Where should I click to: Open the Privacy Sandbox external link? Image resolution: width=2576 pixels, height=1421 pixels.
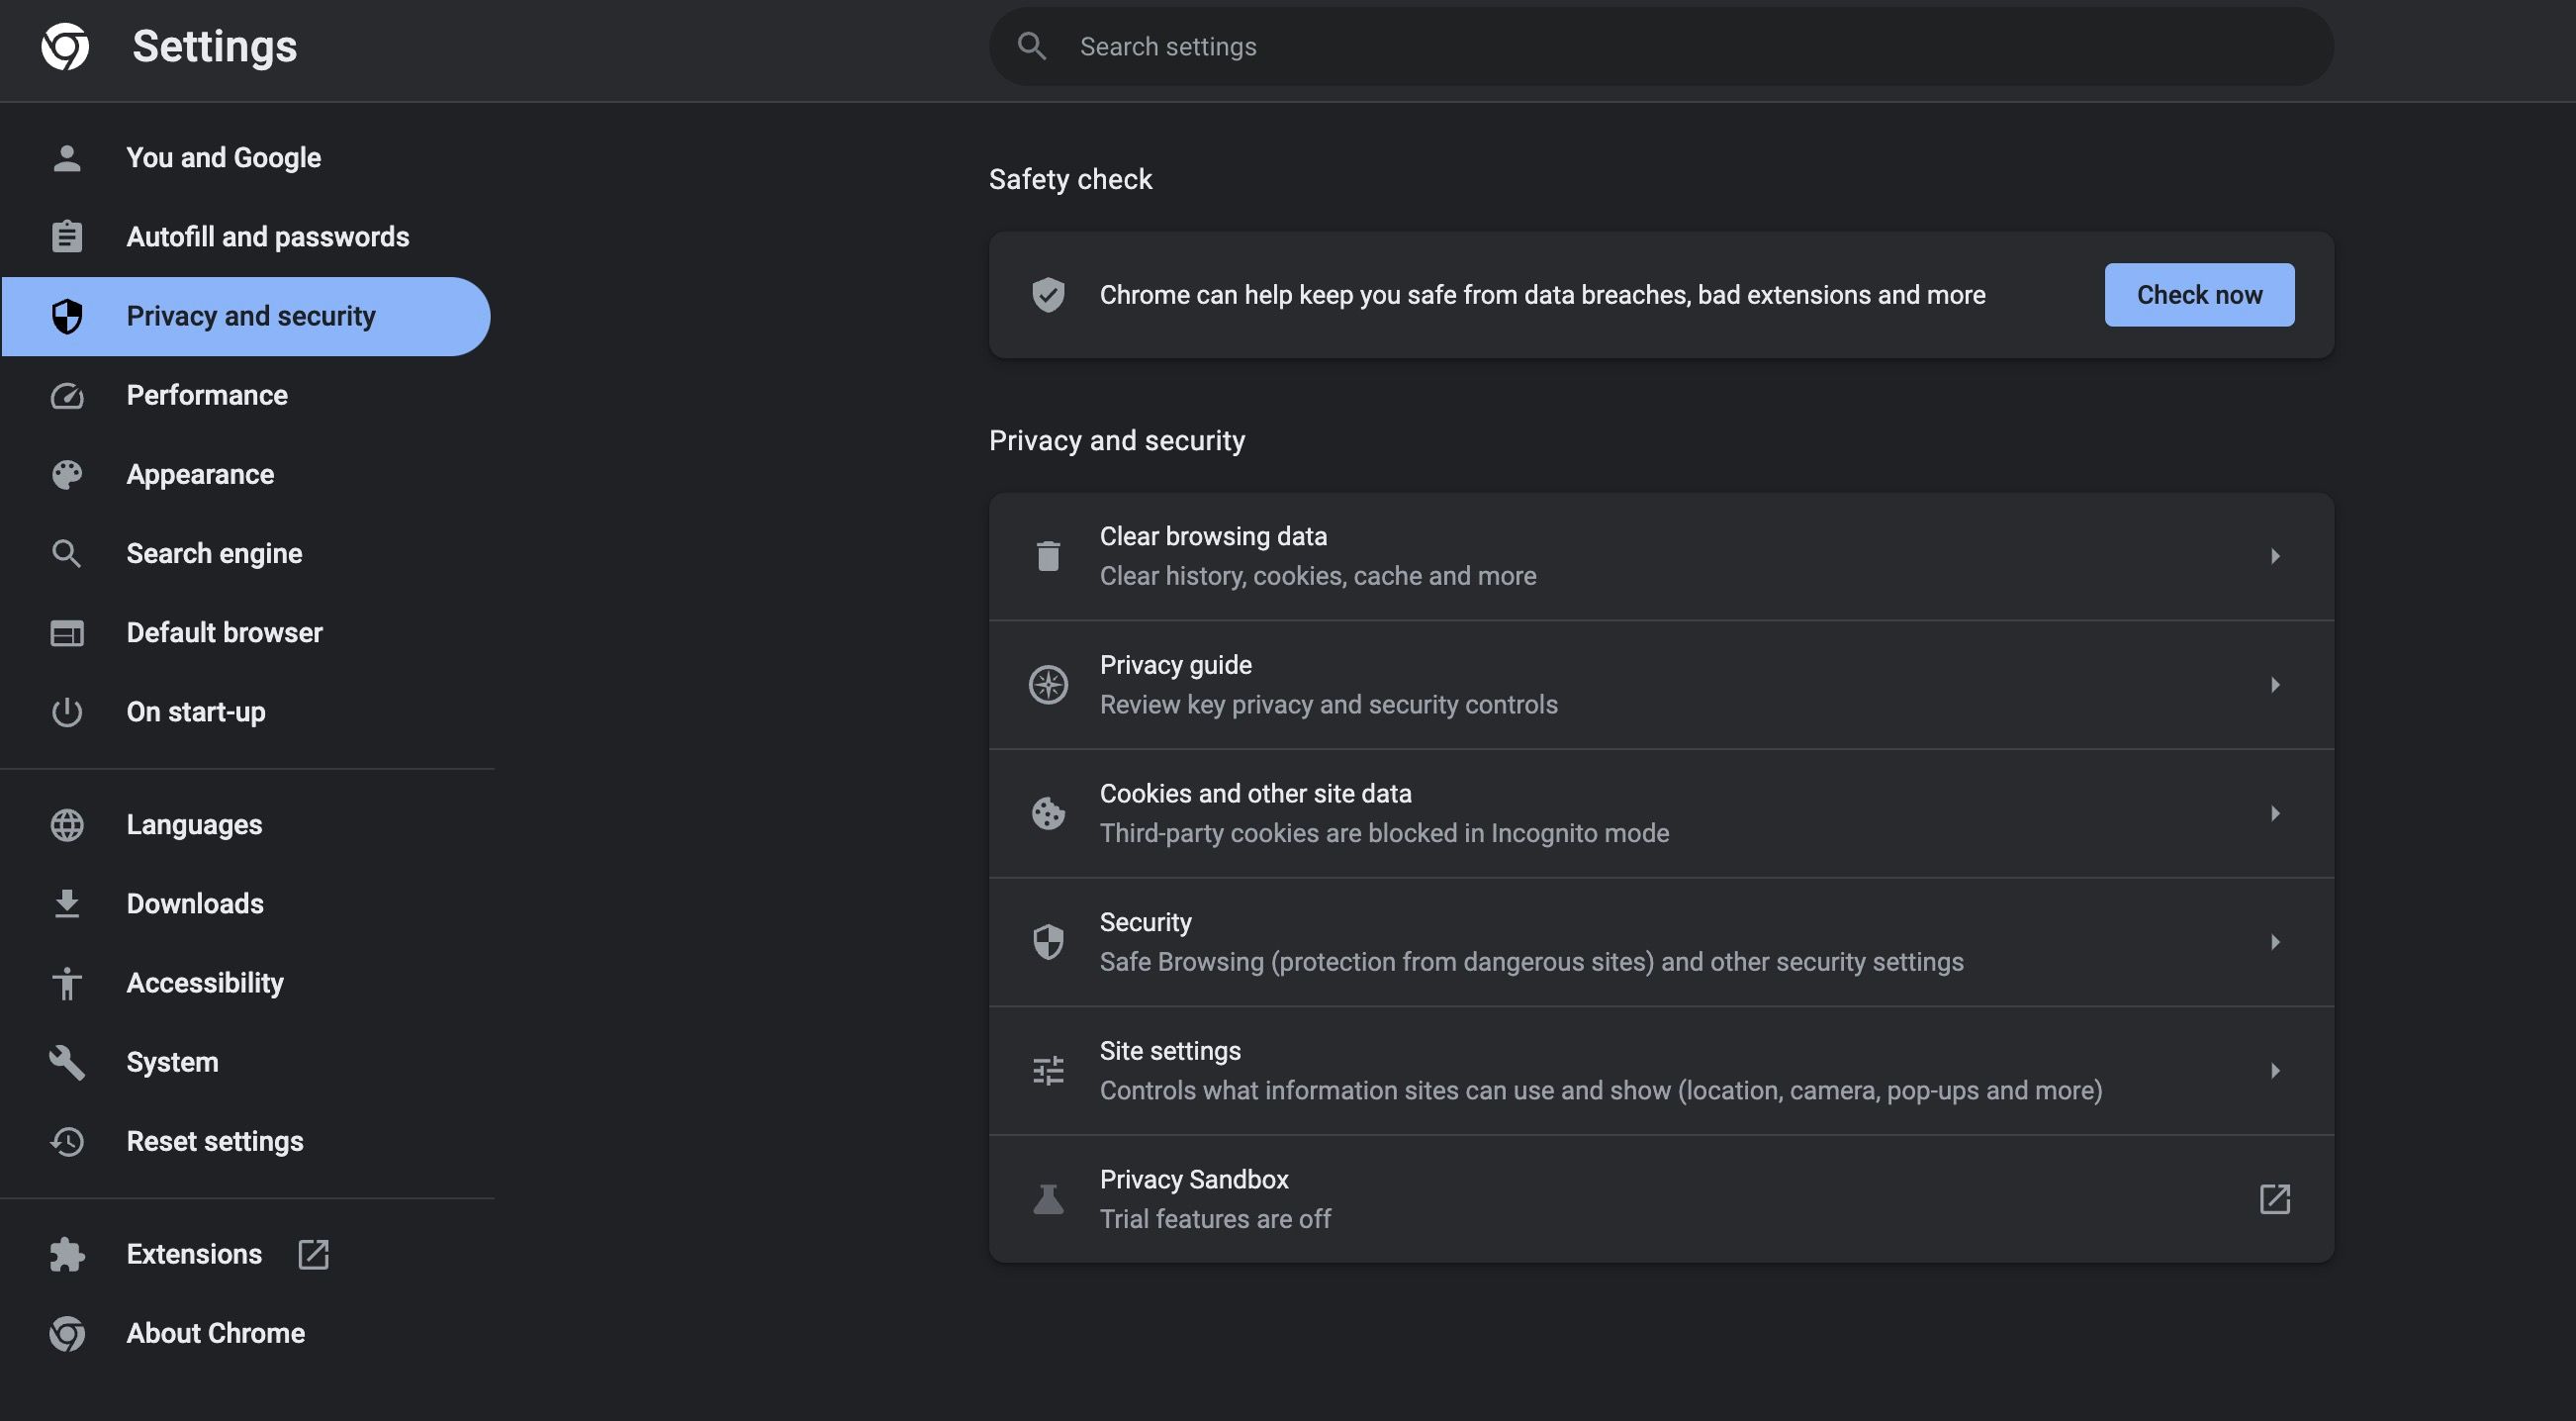(2276, 1199)
